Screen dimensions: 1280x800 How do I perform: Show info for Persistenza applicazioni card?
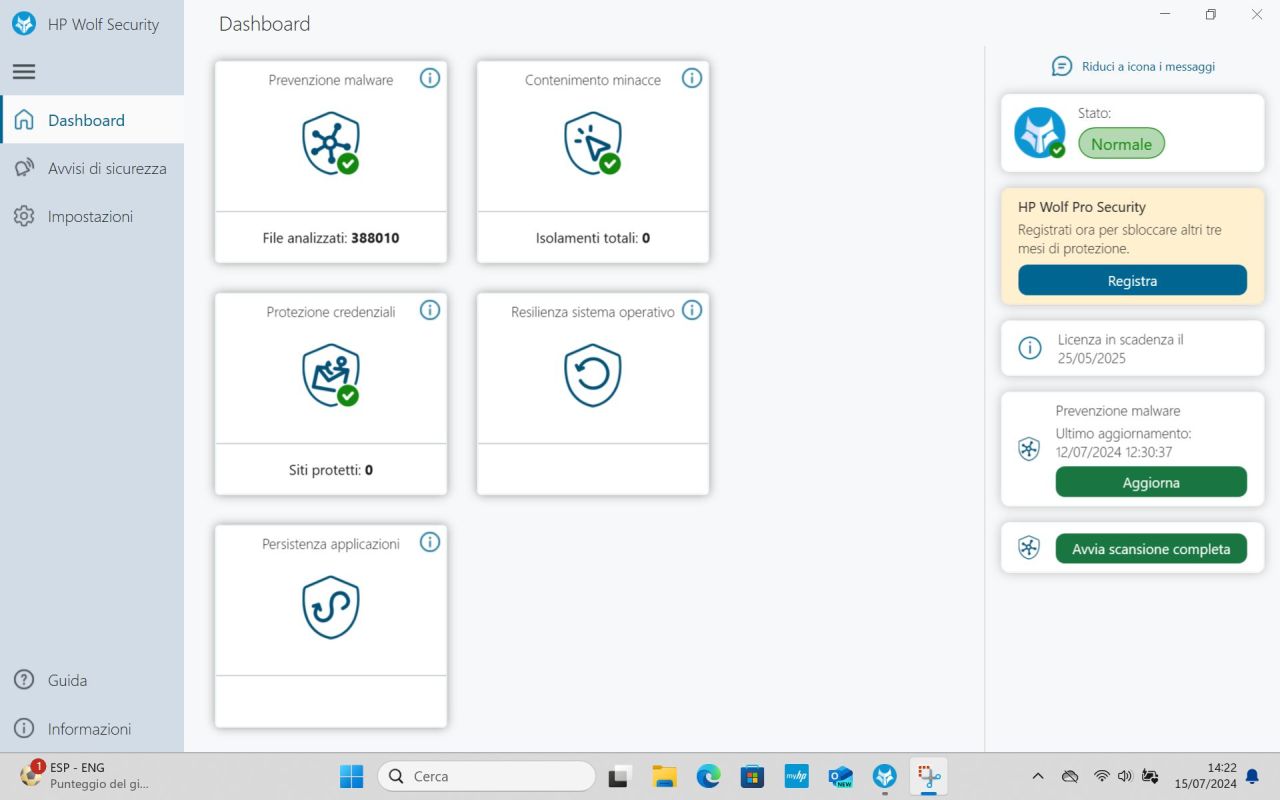pyautogui.click(x=430, y=542)
